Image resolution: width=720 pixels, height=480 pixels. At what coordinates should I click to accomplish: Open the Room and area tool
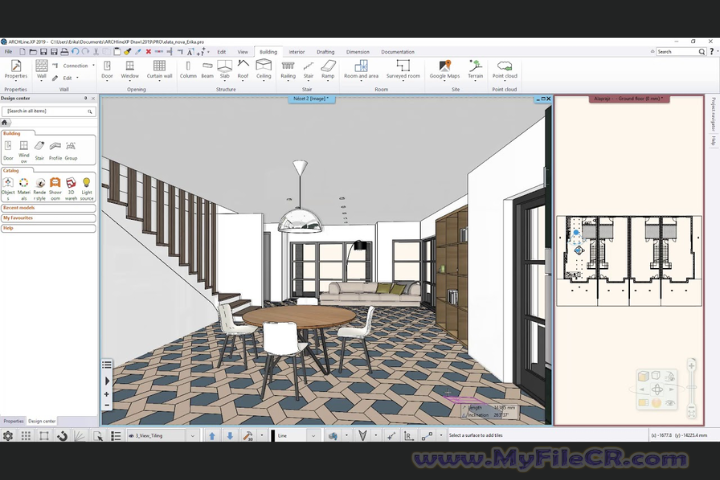pos(361,69)
